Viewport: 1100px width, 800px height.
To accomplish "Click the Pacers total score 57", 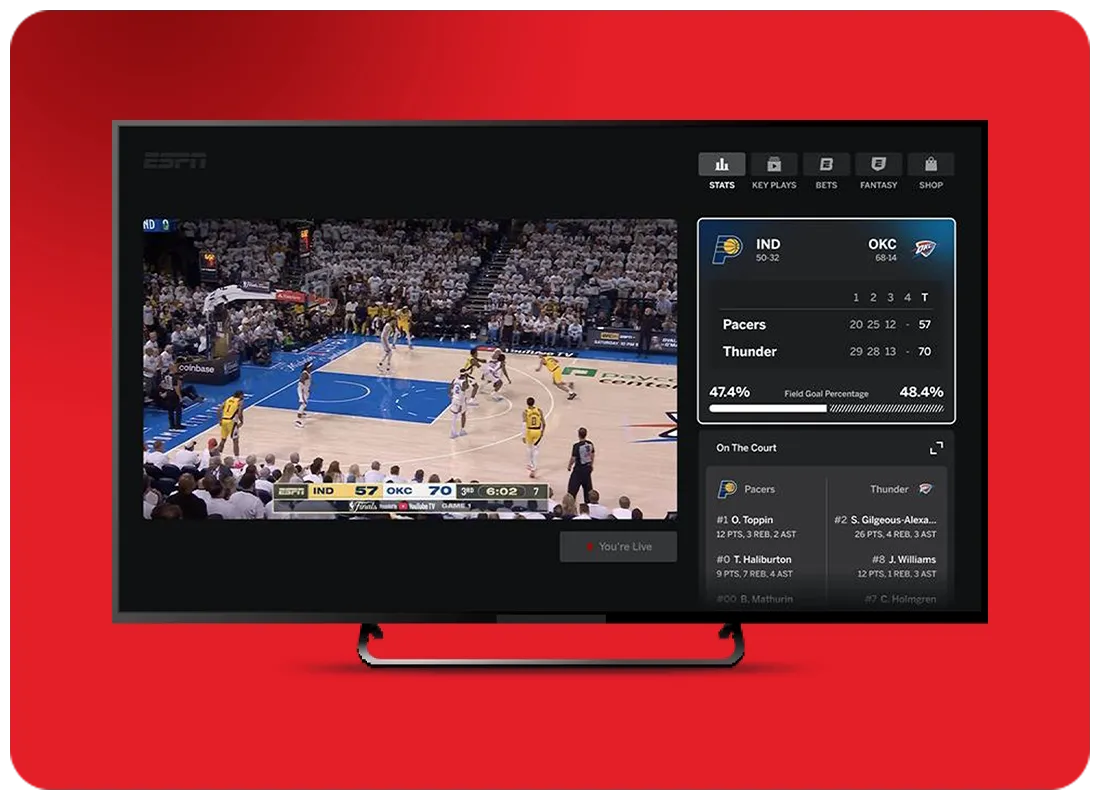I will pos(925,324).
